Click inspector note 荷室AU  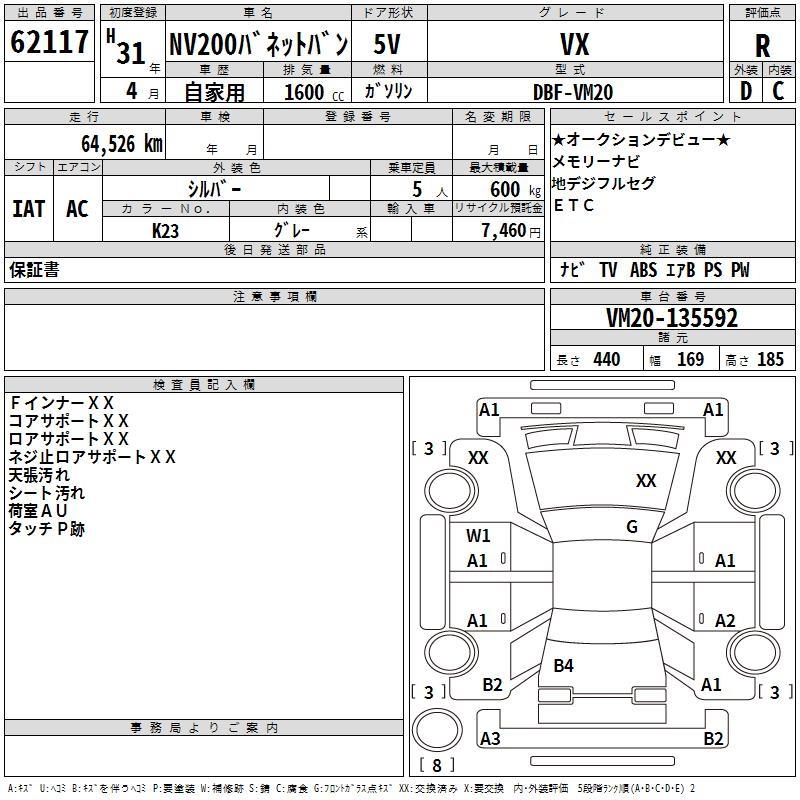click(38, 510)
